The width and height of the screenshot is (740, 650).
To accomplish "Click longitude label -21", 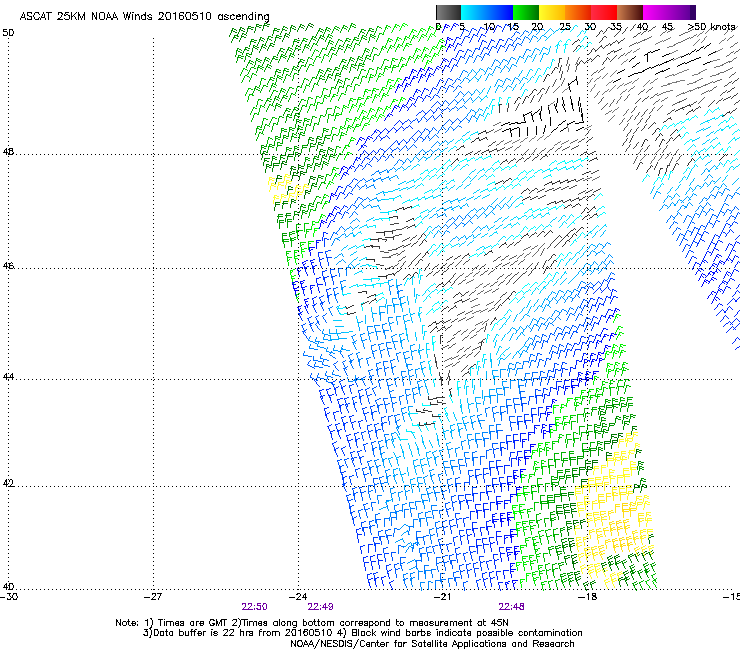I will pyautogui.click(x=442, y=597).
